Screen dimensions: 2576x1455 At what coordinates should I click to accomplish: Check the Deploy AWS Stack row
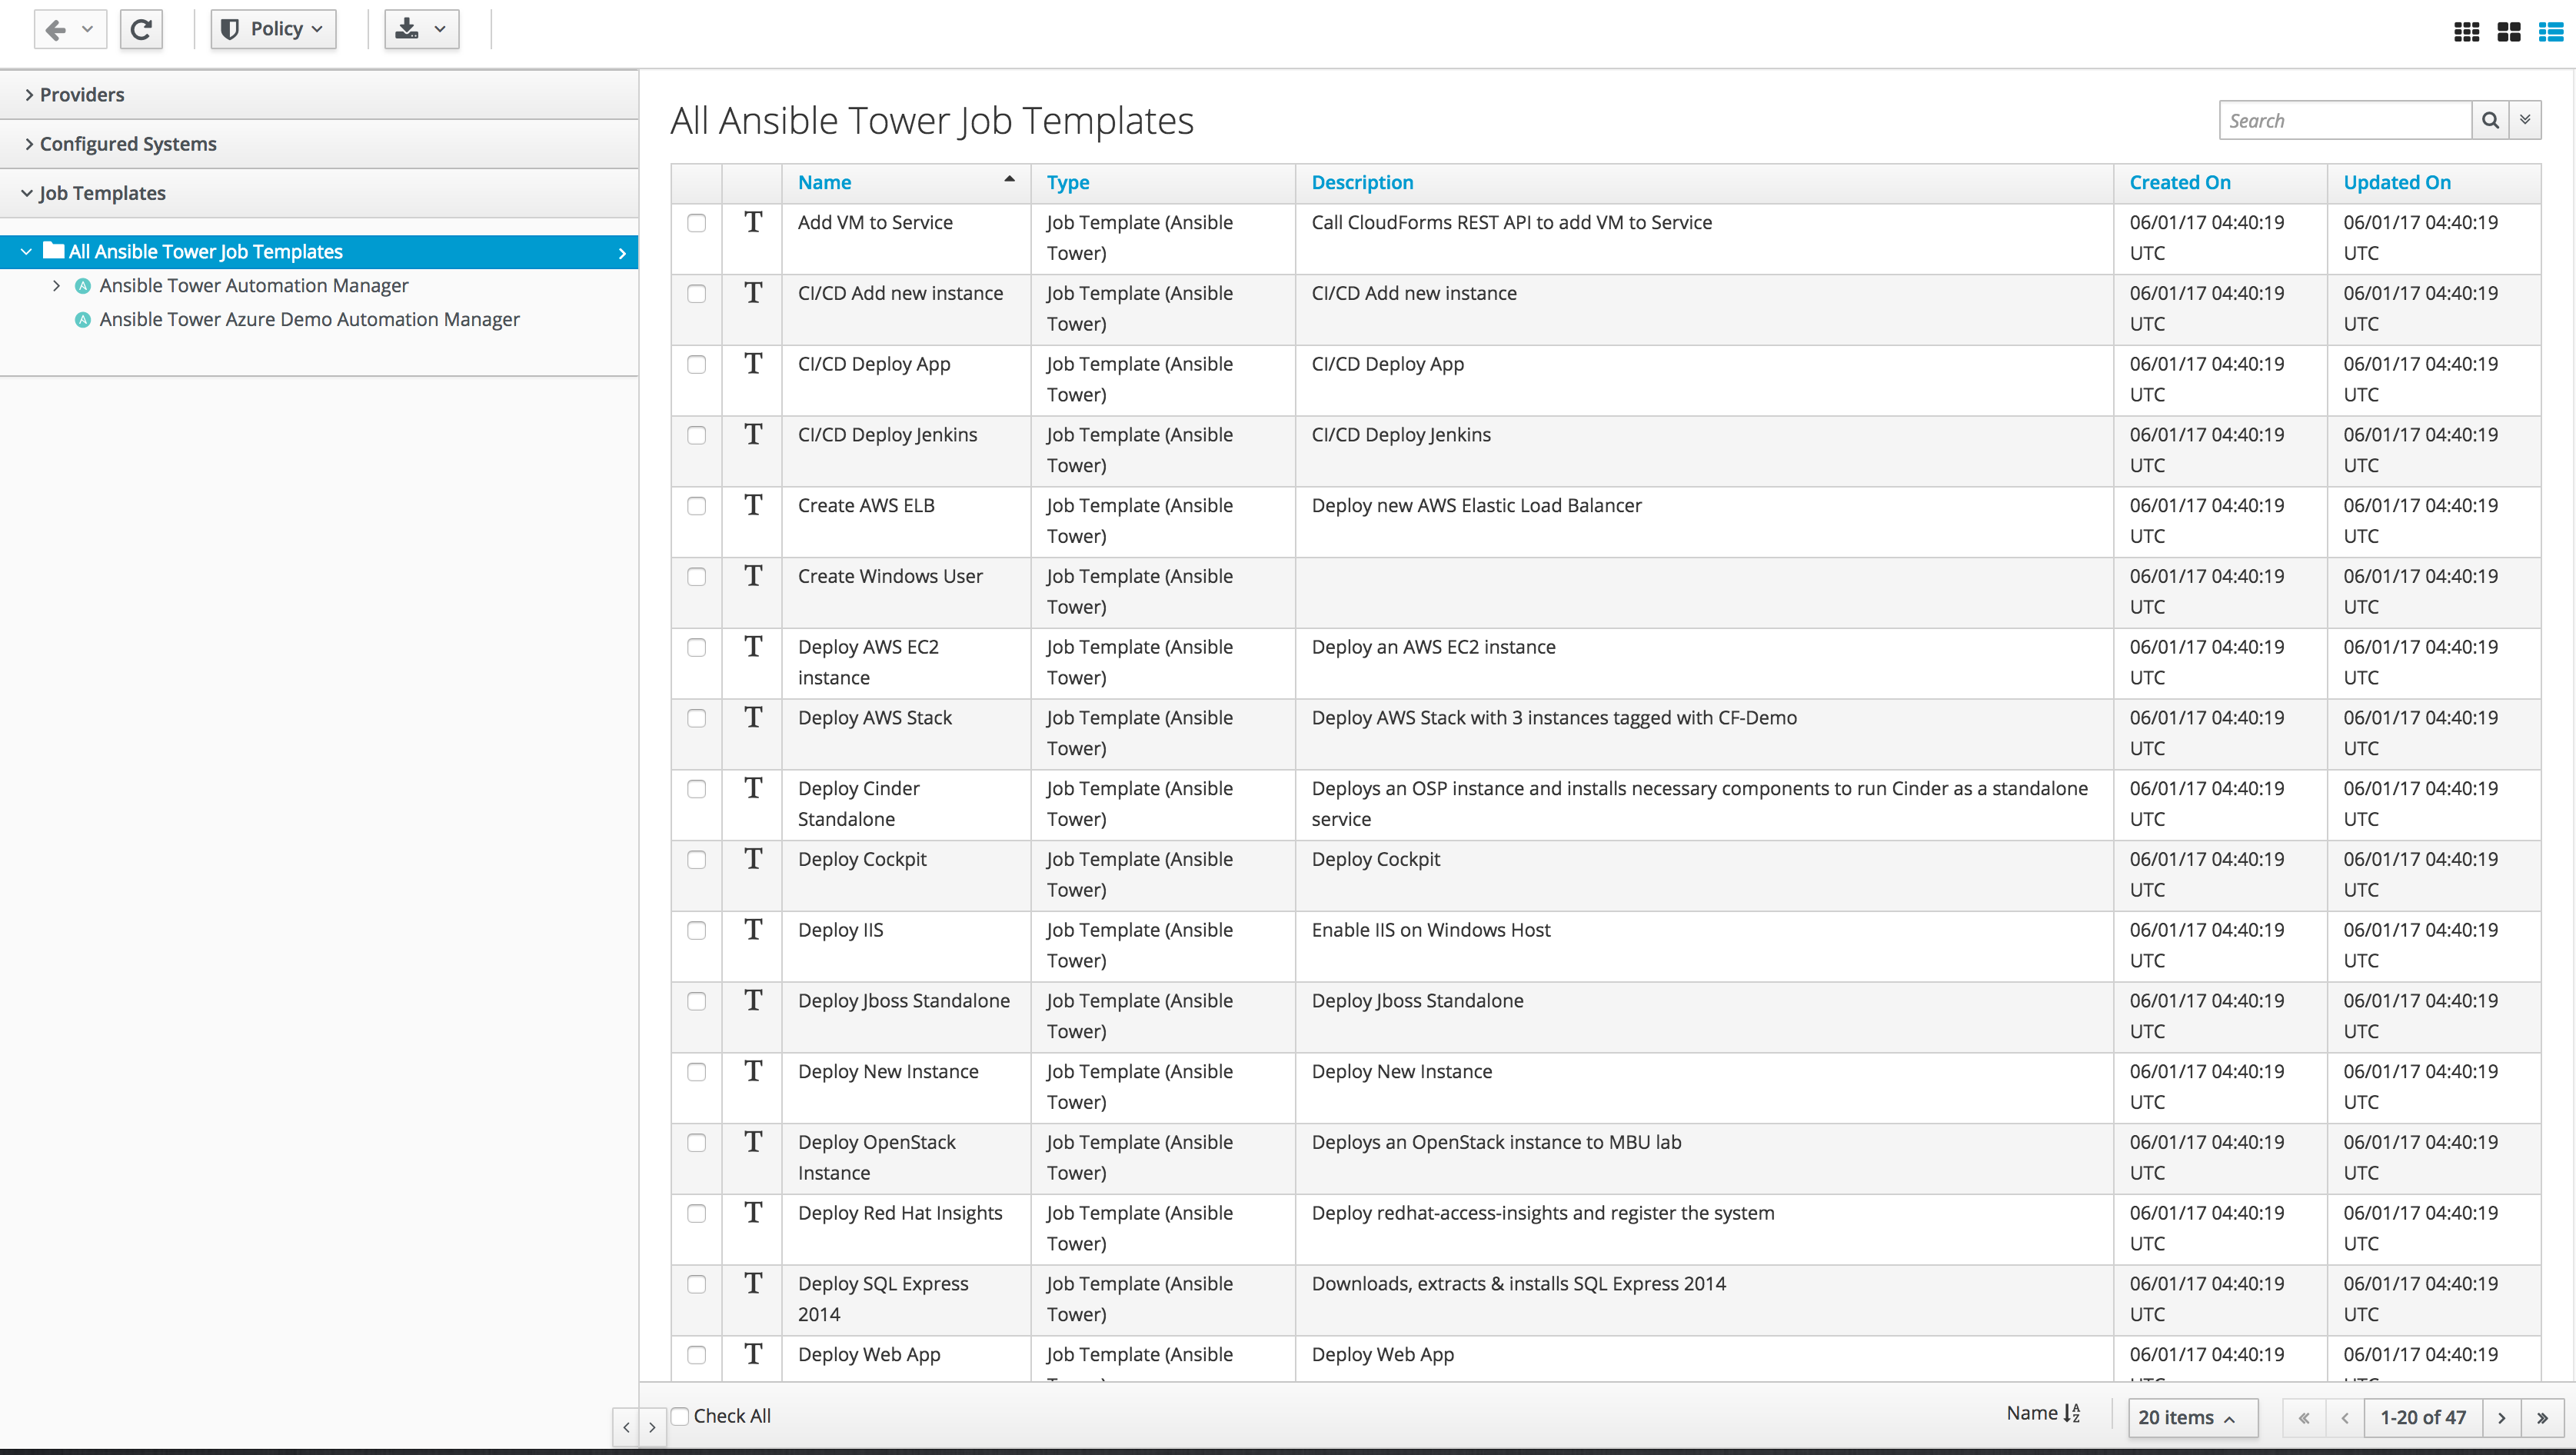tap(696, 719)
